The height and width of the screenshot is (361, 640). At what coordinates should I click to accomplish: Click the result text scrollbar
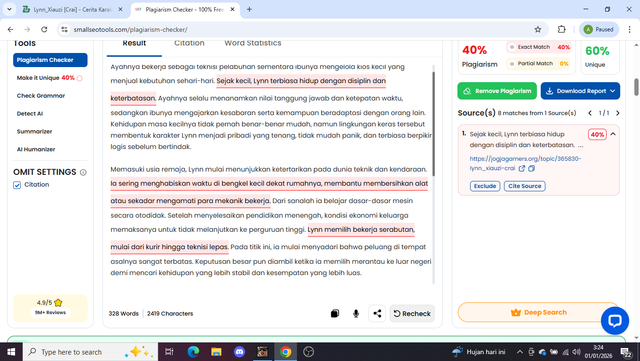(433, 123)
